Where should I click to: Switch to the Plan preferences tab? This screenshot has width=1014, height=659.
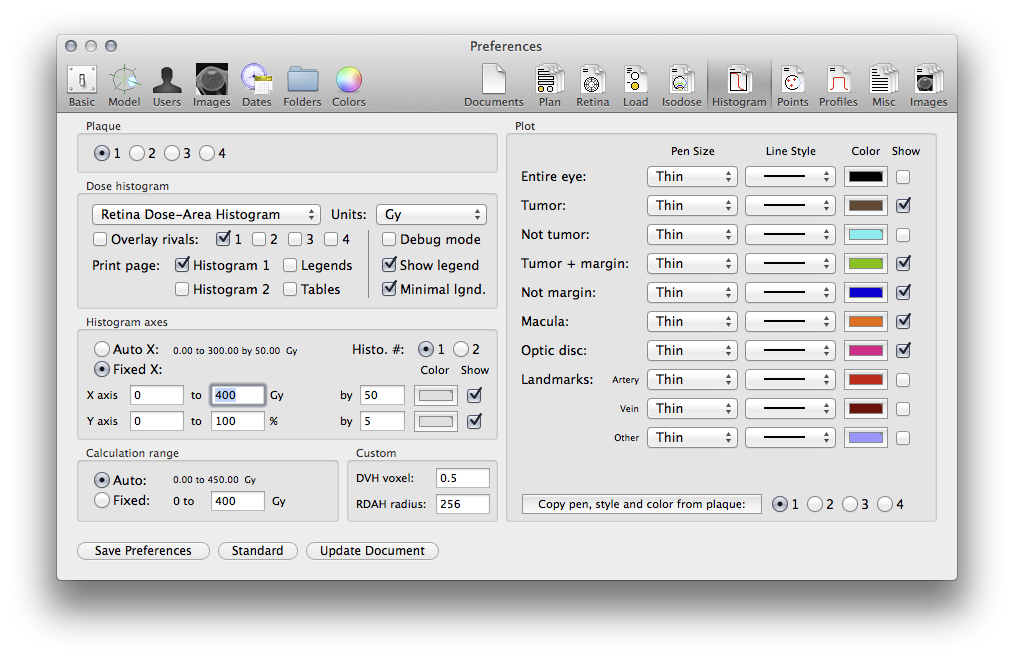coord(549,85)
